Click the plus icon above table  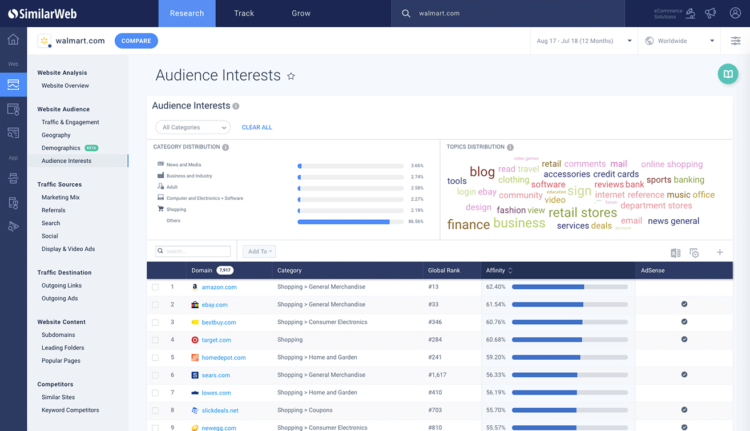(x=719, y=252)
